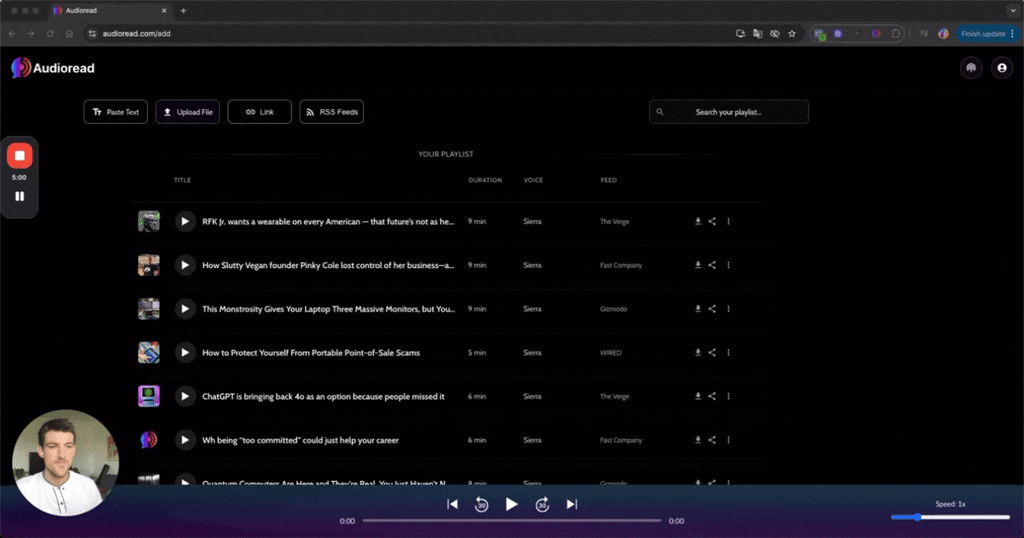The height and width of the screenshot is (538, 1024).
Task: Open the user account icon
Action: 1002,68
